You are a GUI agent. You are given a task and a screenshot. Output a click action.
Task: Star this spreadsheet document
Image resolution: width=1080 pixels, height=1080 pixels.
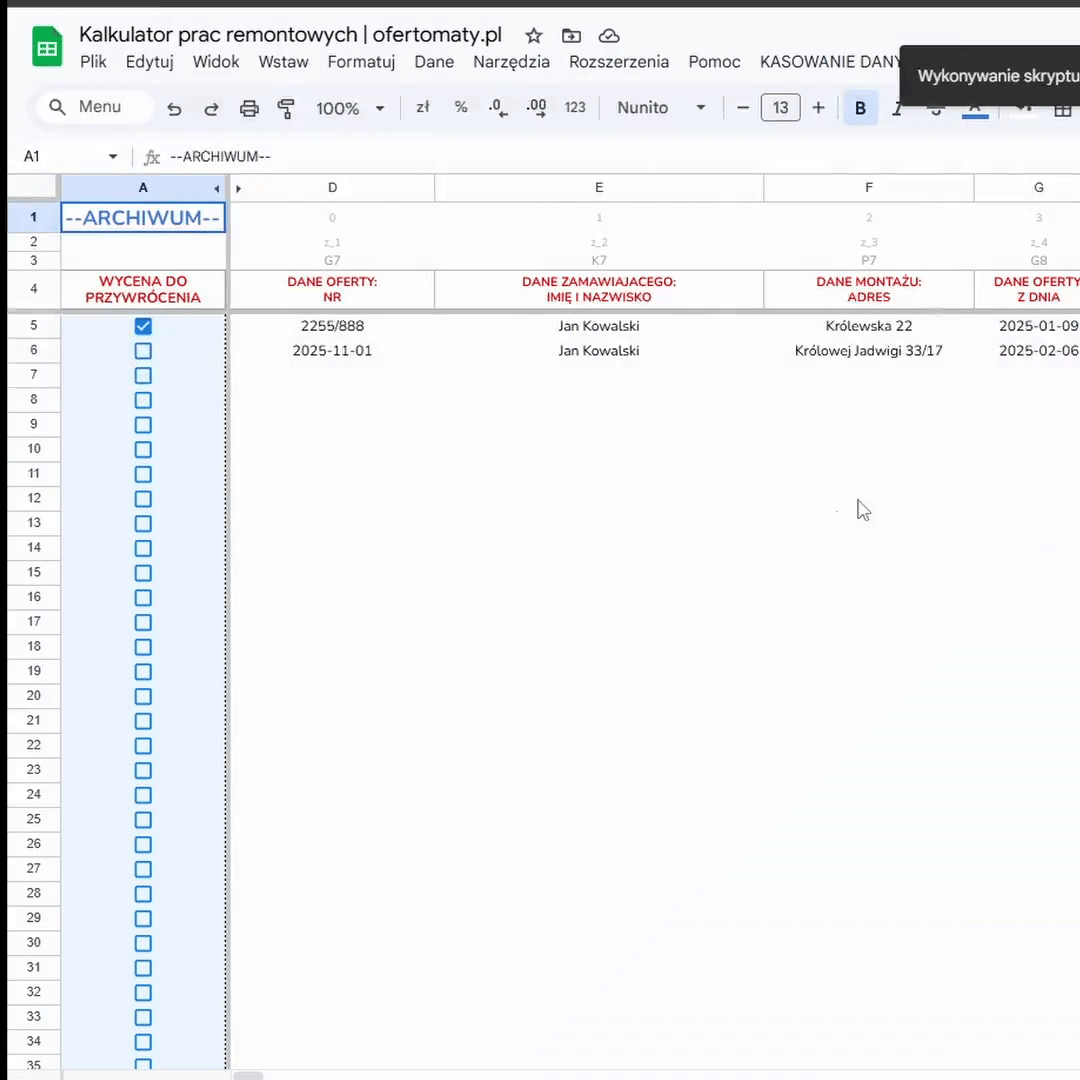(534, 36)
